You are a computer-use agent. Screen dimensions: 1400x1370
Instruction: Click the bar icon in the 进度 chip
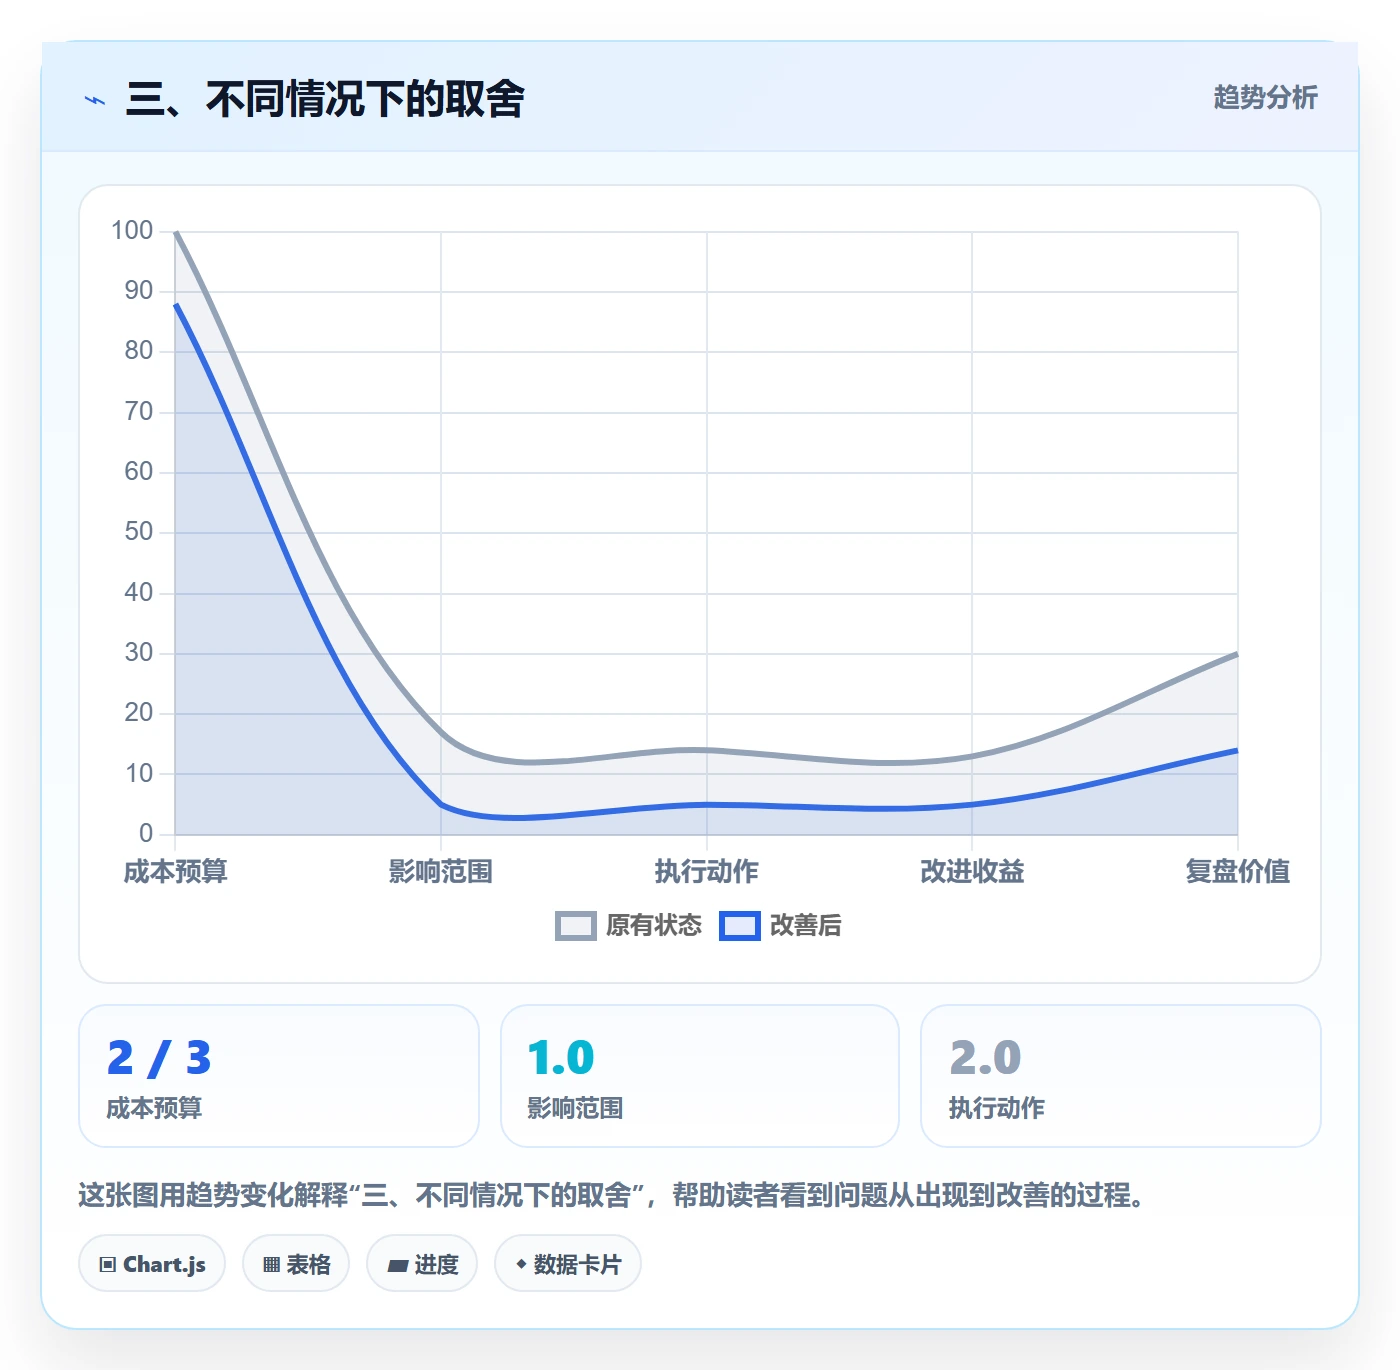398,1266
